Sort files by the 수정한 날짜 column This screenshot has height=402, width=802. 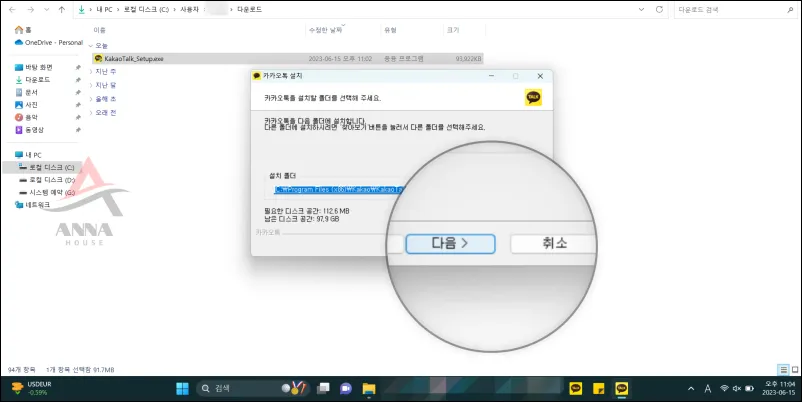(x=325, y=30)
